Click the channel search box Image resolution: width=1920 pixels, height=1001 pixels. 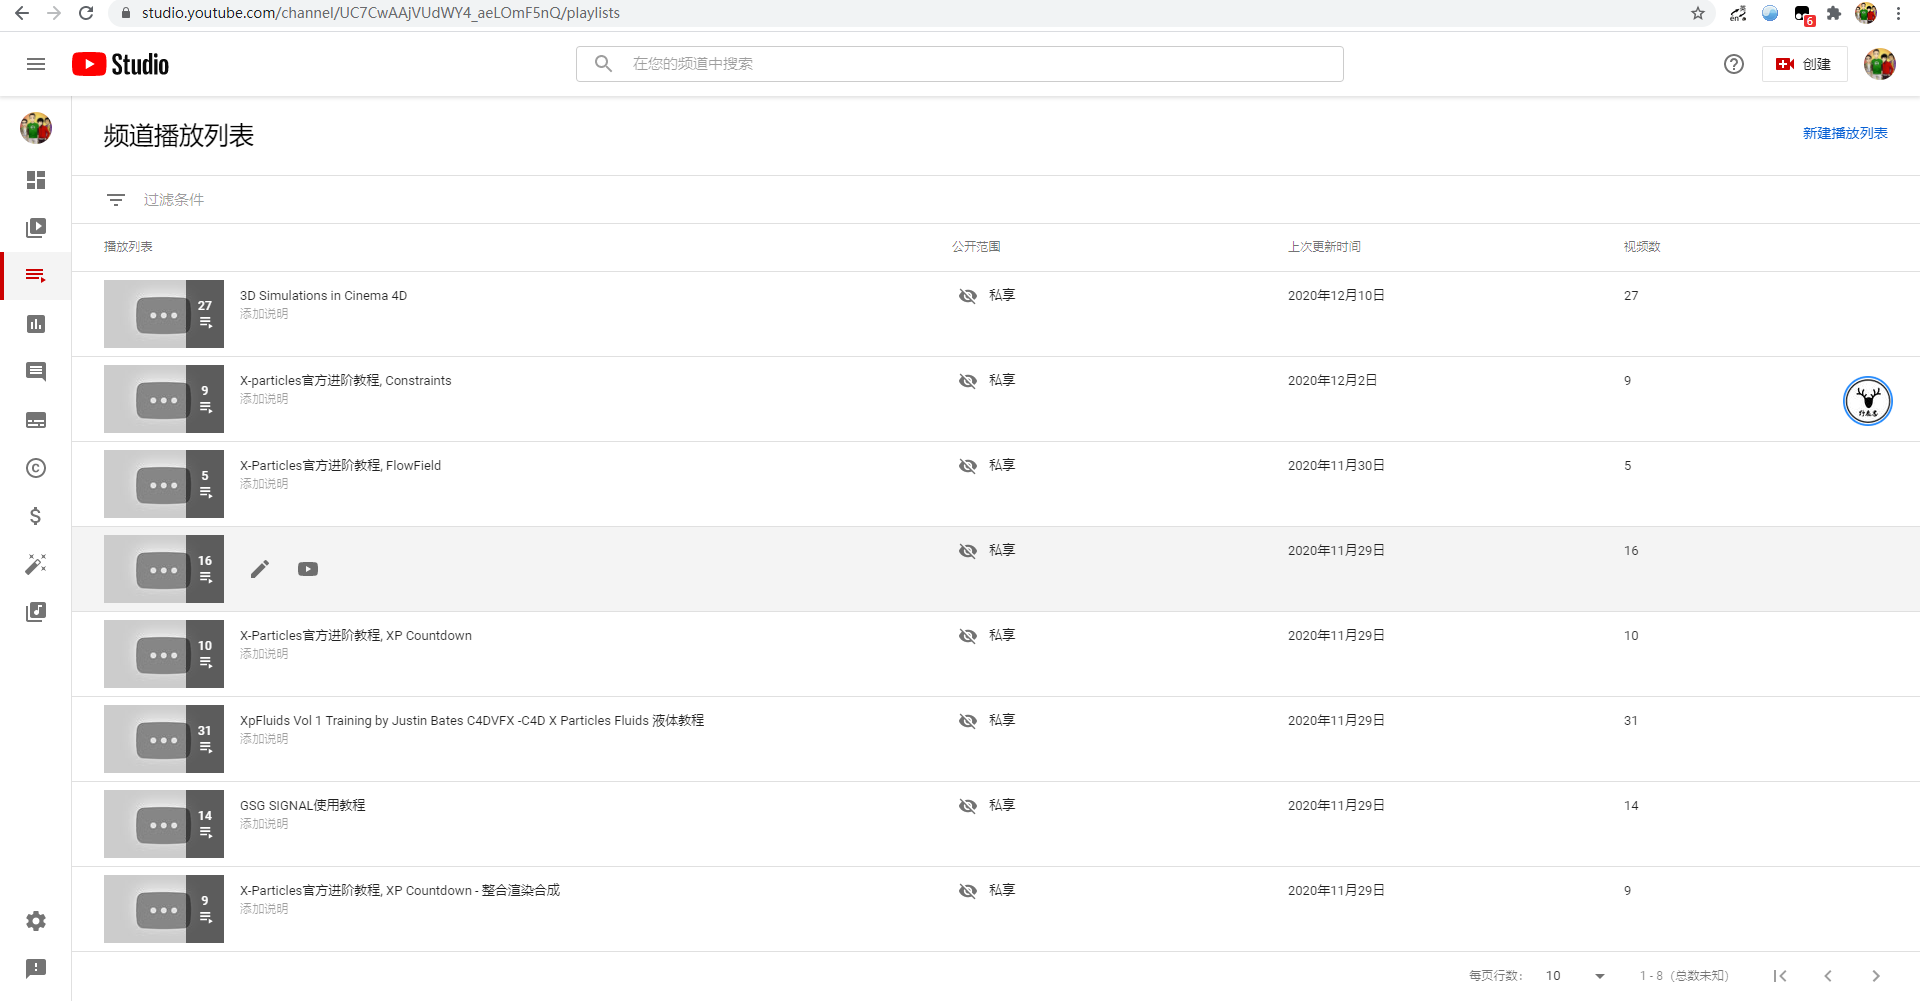(960, 64)
